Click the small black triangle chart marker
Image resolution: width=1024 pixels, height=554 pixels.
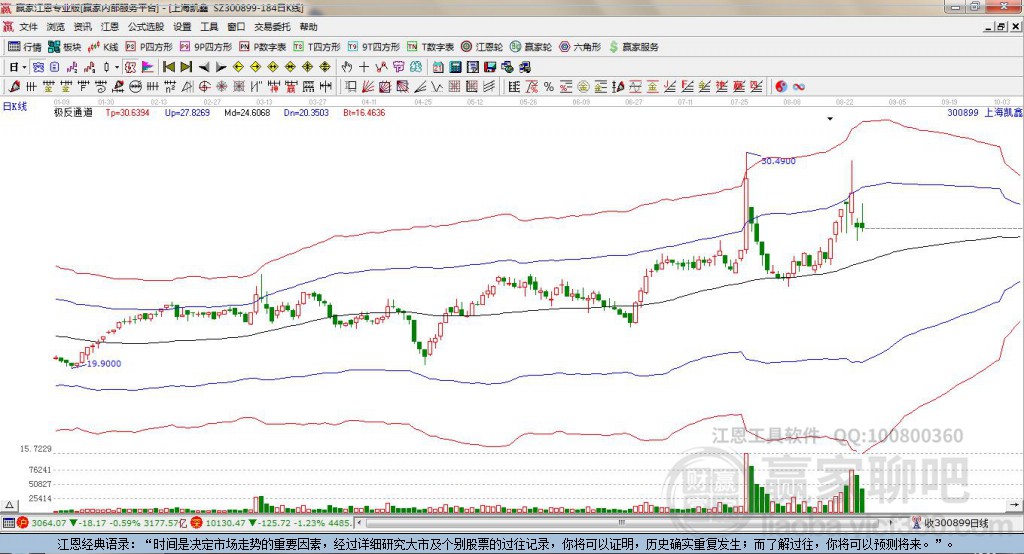[830, 119]
